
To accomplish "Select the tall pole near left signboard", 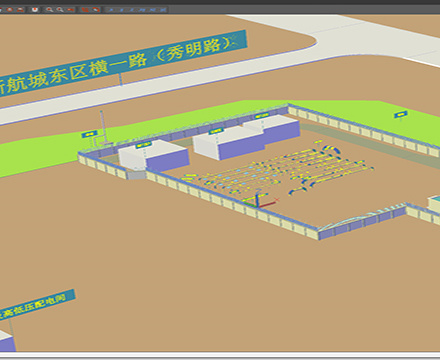I will click(x=103, y=128).
